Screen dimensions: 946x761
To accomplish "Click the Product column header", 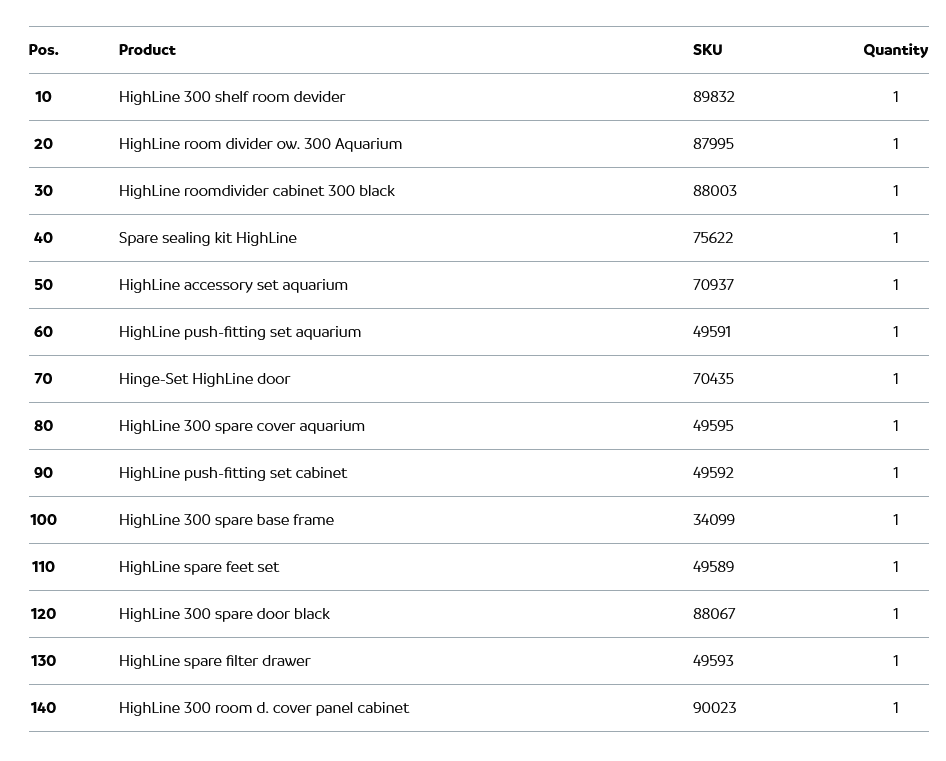I will [147, 50].
